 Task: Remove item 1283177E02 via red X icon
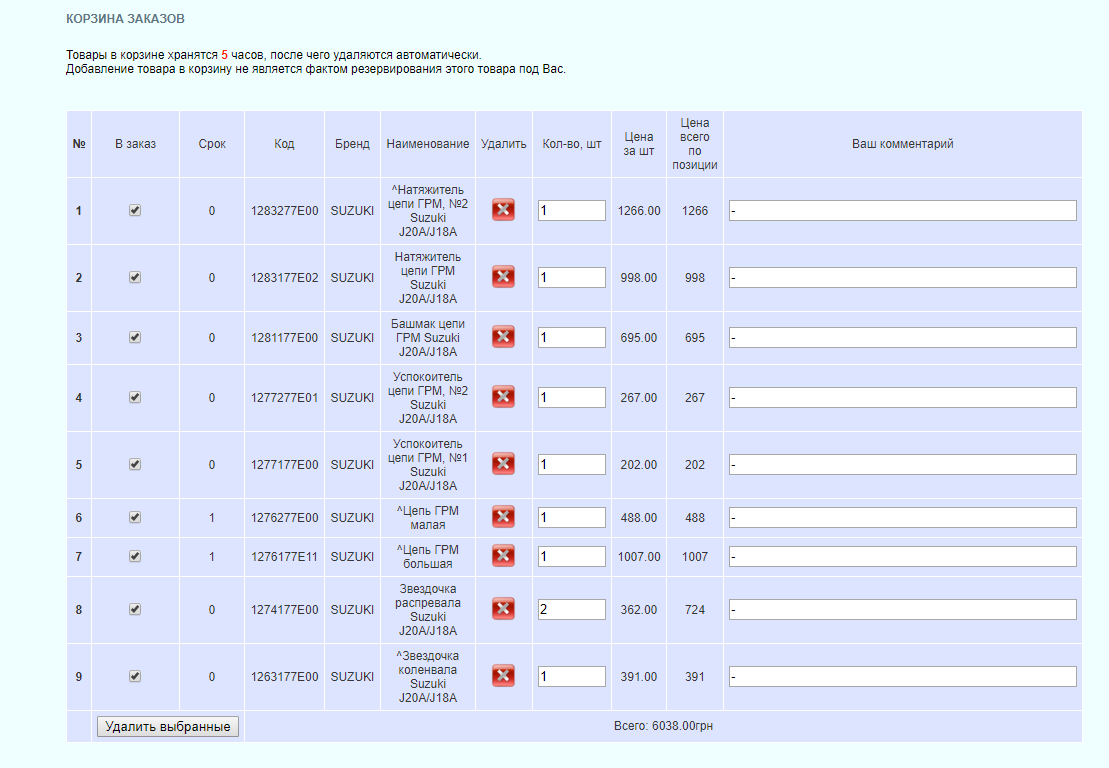(503, 277)
